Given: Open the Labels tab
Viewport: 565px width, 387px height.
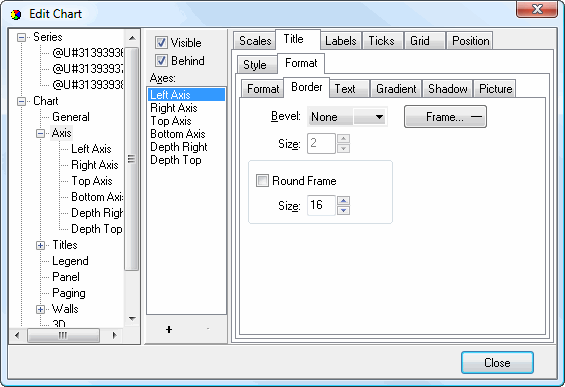Looking at the screenshot, I should 341,41.
